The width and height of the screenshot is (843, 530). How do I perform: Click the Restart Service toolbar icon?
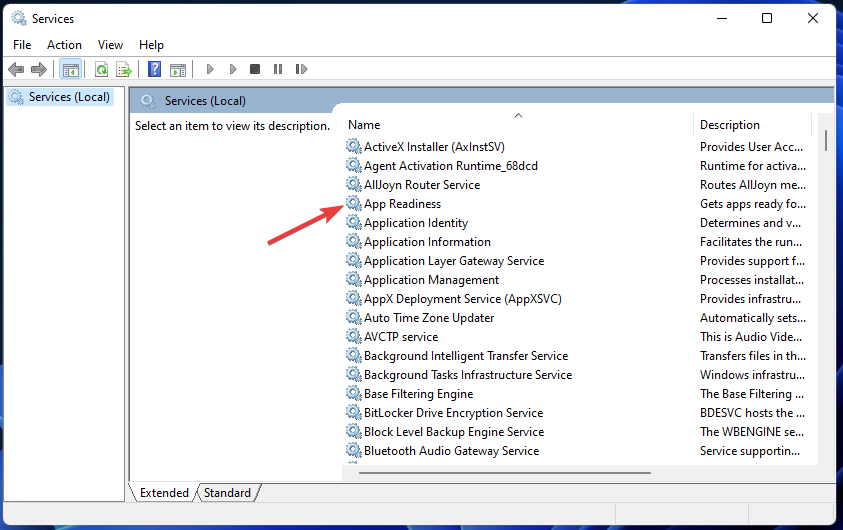[x=301, y=69]
